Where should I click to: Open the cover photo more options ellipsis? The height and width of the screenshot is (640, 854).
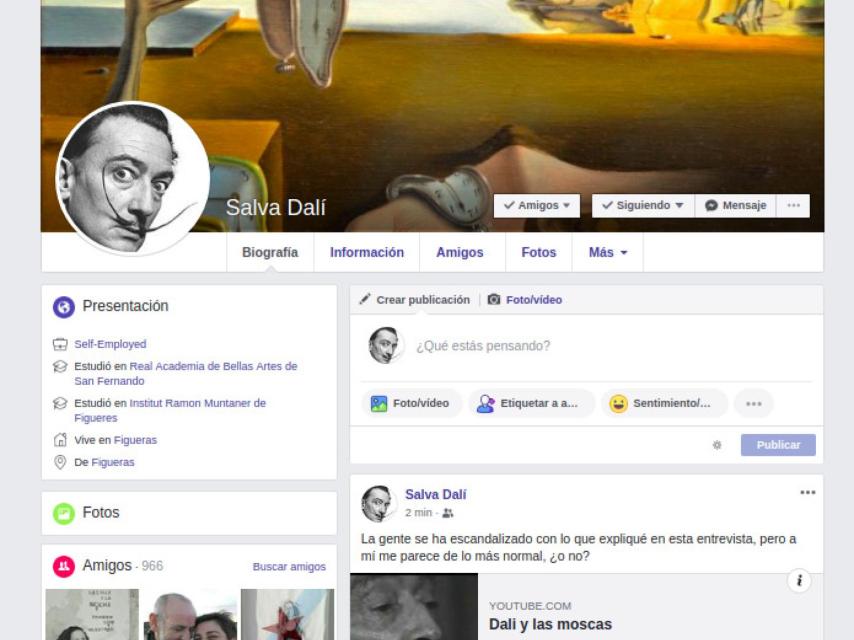click(793, 205)
